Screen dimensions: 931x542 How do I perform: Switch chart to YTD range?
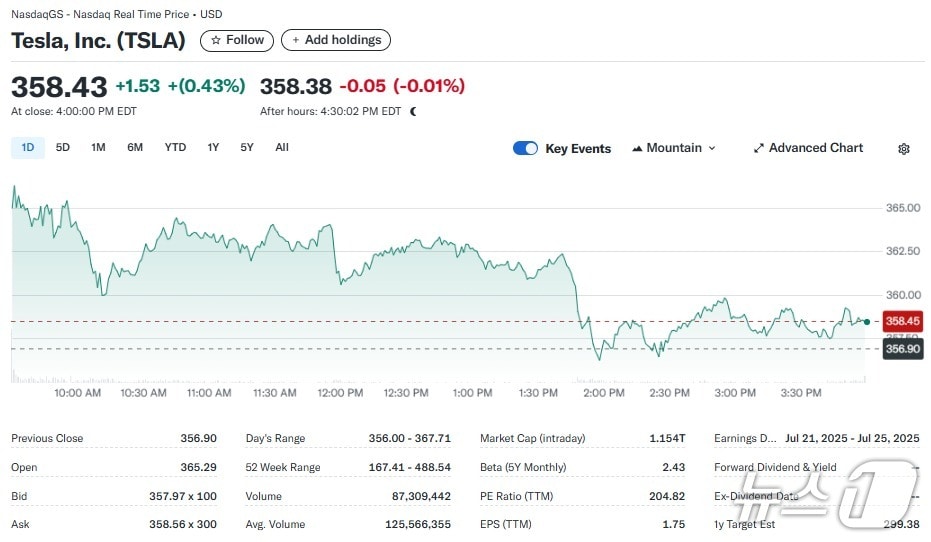click(x=175, y=148)
